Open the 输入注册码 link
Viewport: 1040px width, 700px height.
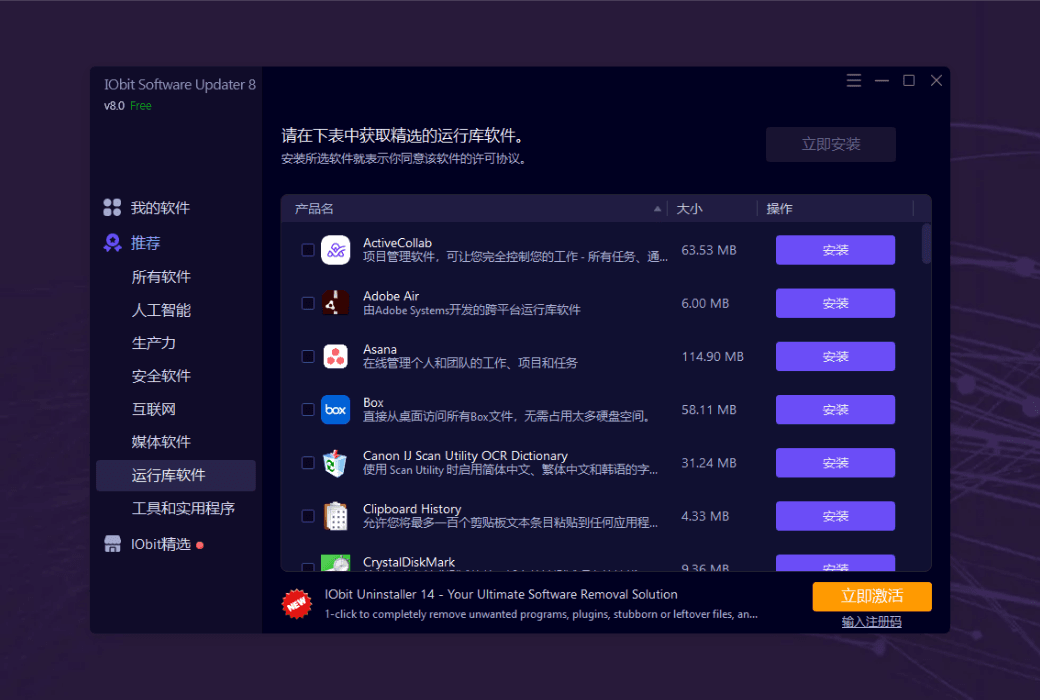872,622
